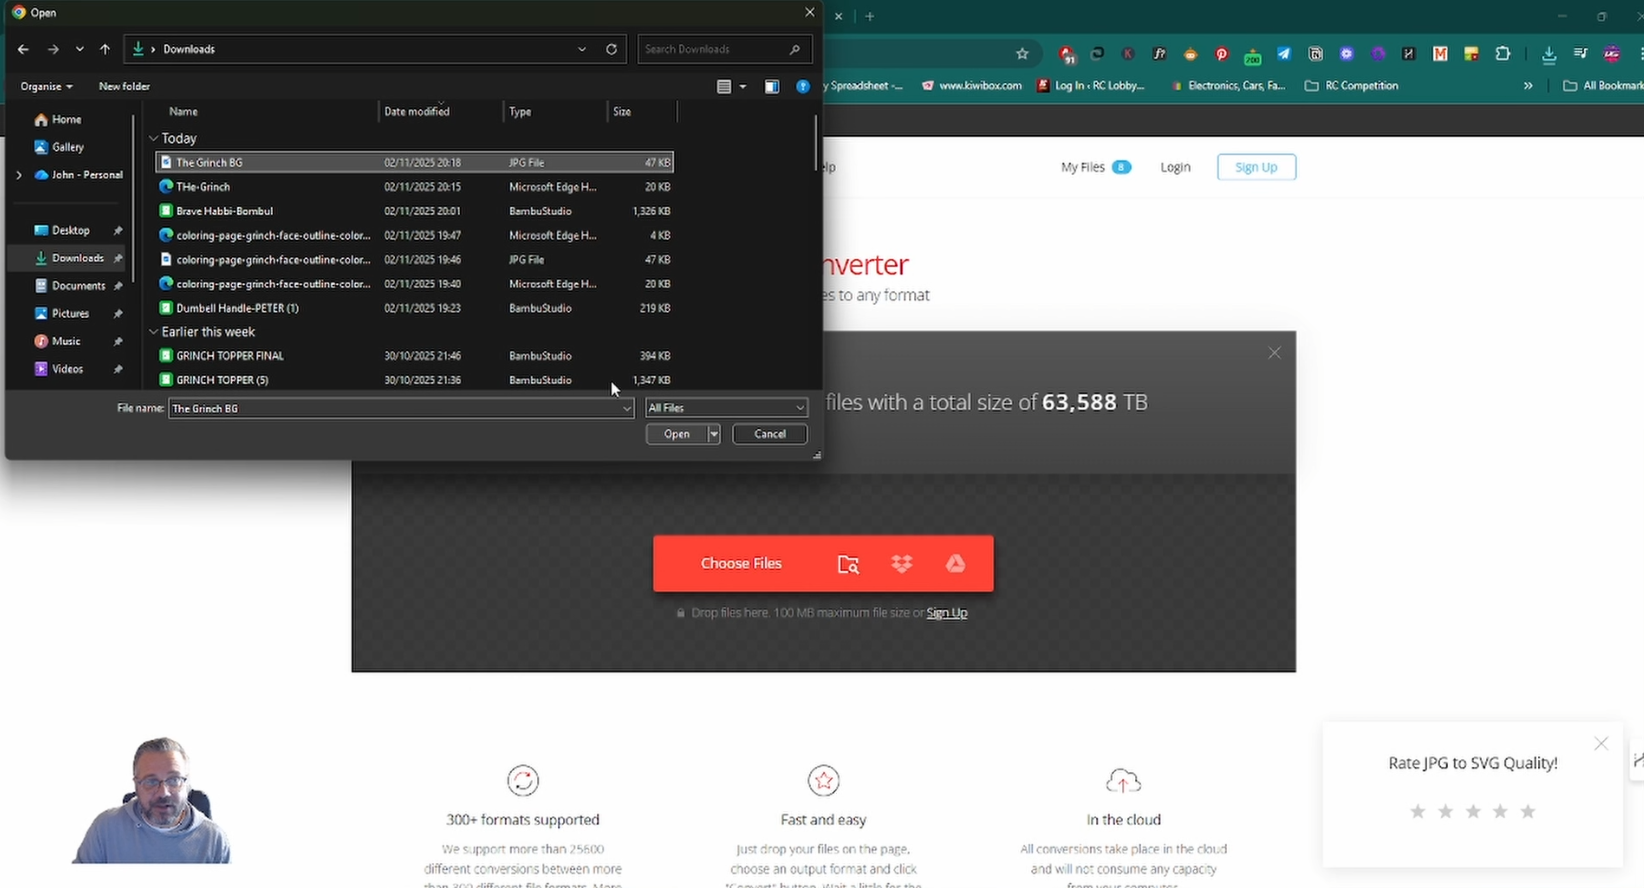Expand the John - Personal tree node
1644x888 pixels.
pyautogui.click(x=19, y=175)
